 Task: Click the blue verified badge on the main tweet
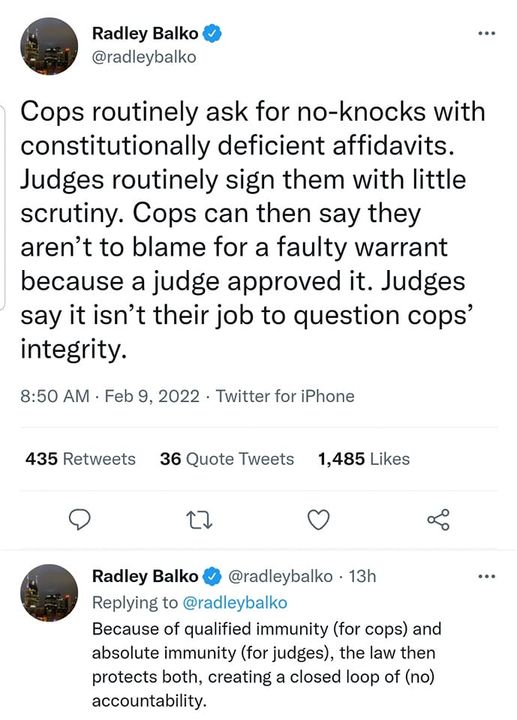click(x=212, y=34)
